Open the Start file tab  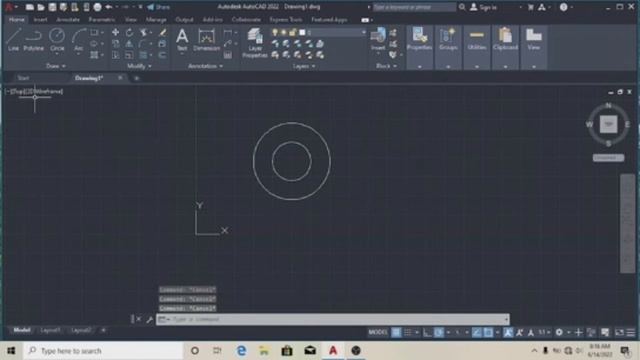pyautogui.click(x=23, y=78)
